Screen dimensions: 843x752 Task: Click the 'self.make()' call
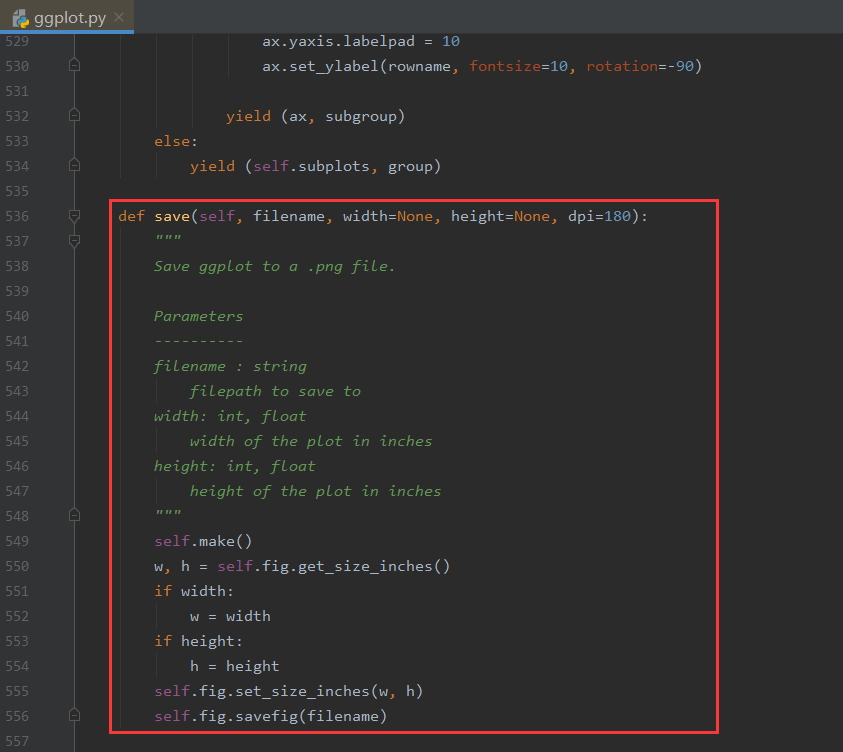point(203,541)
